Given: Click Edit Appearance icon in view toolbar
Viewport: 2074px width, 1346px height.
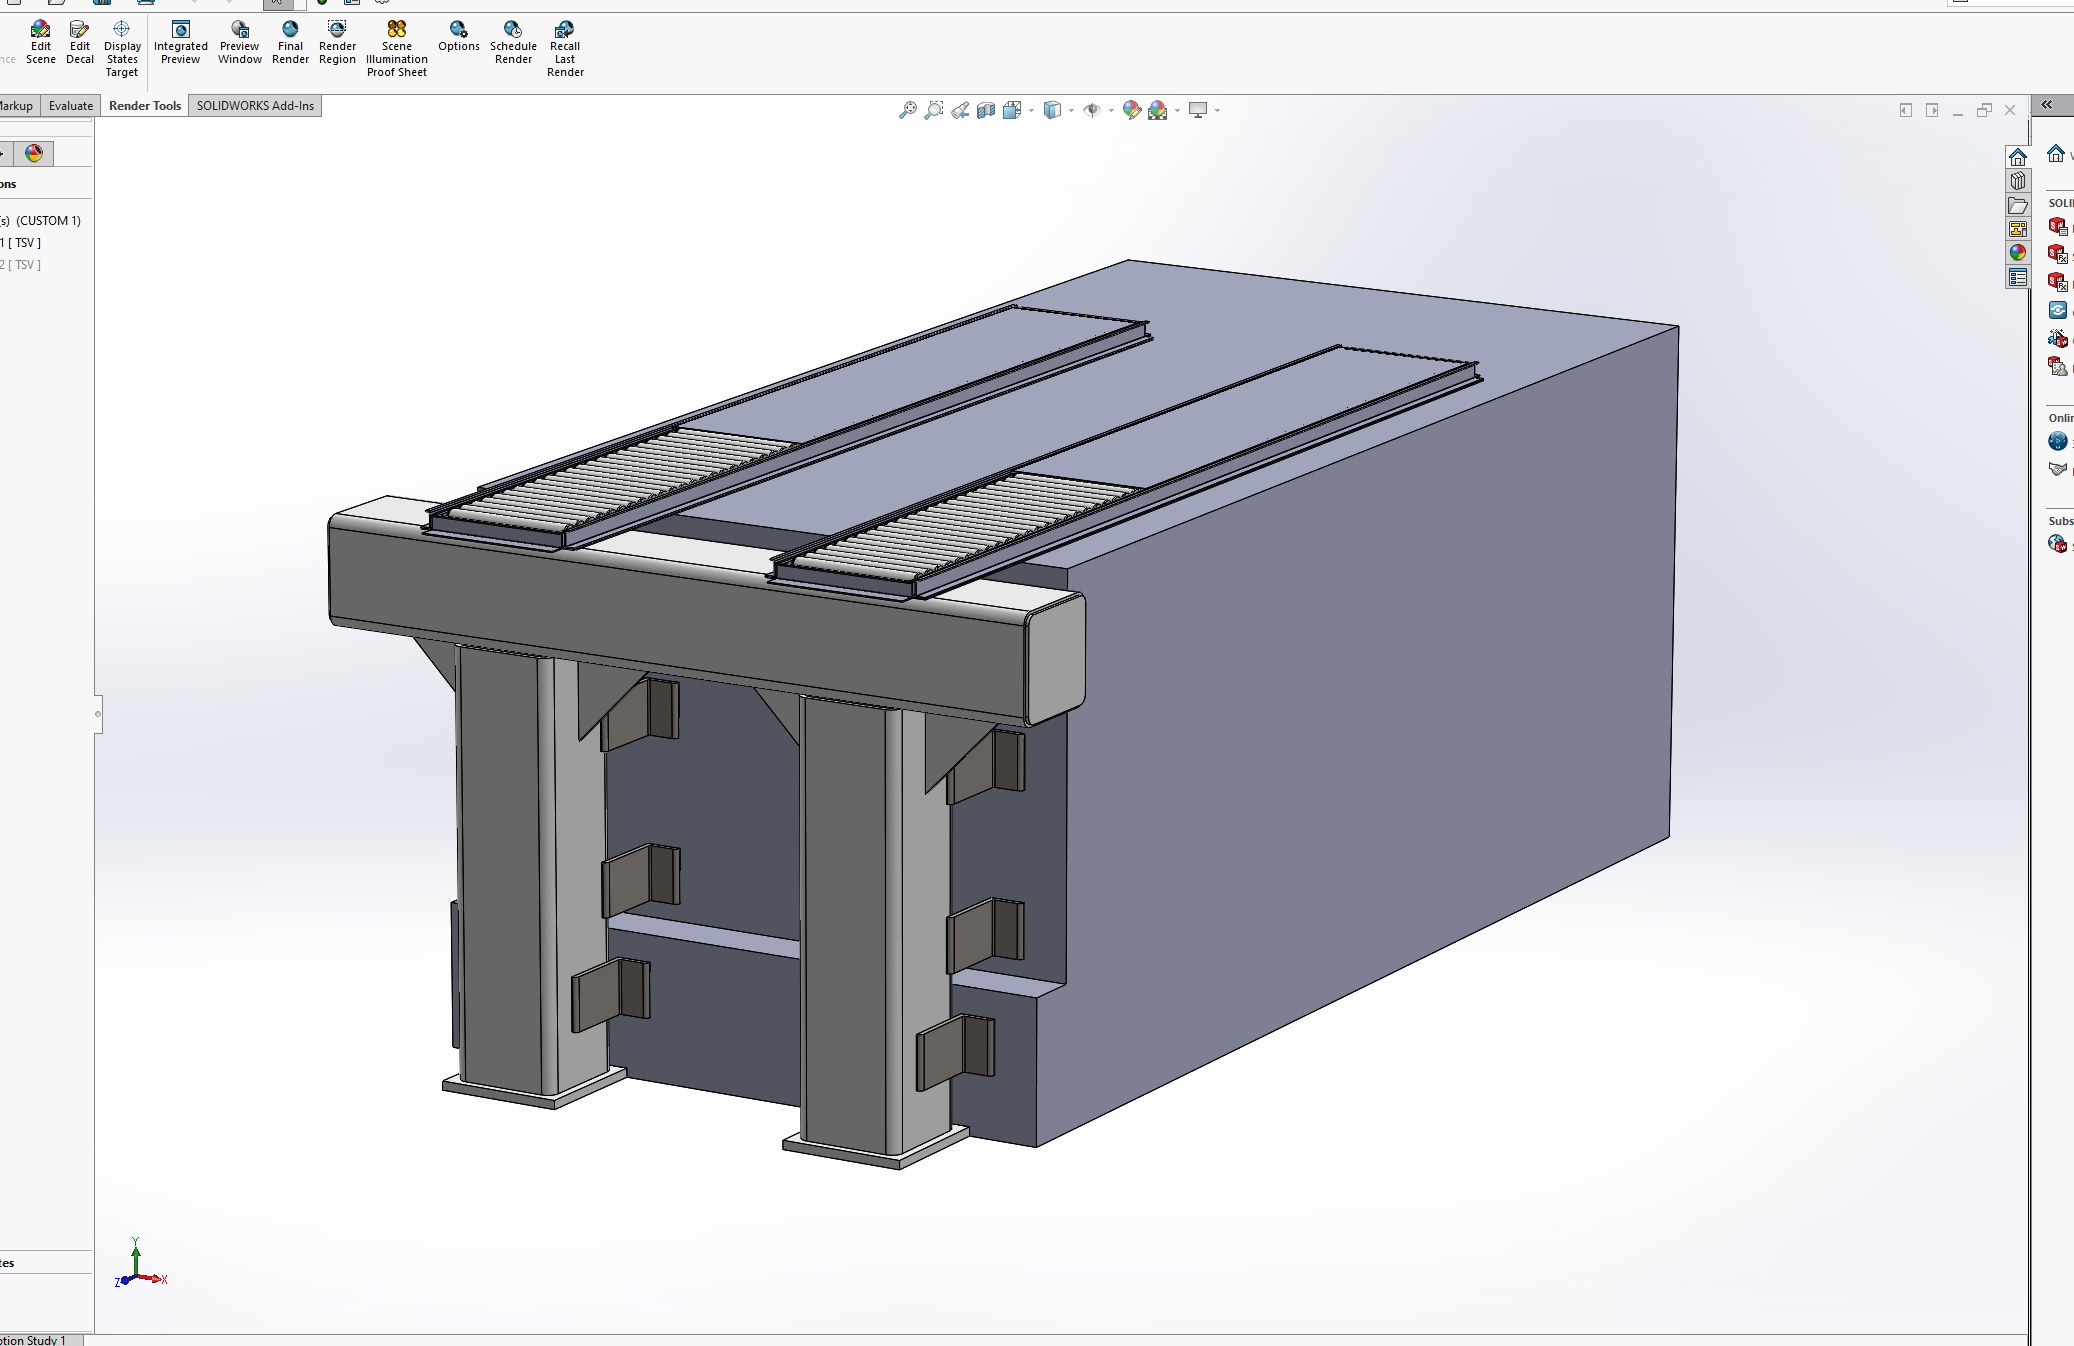Looking at the screenshot, I should coord(1132,110).
